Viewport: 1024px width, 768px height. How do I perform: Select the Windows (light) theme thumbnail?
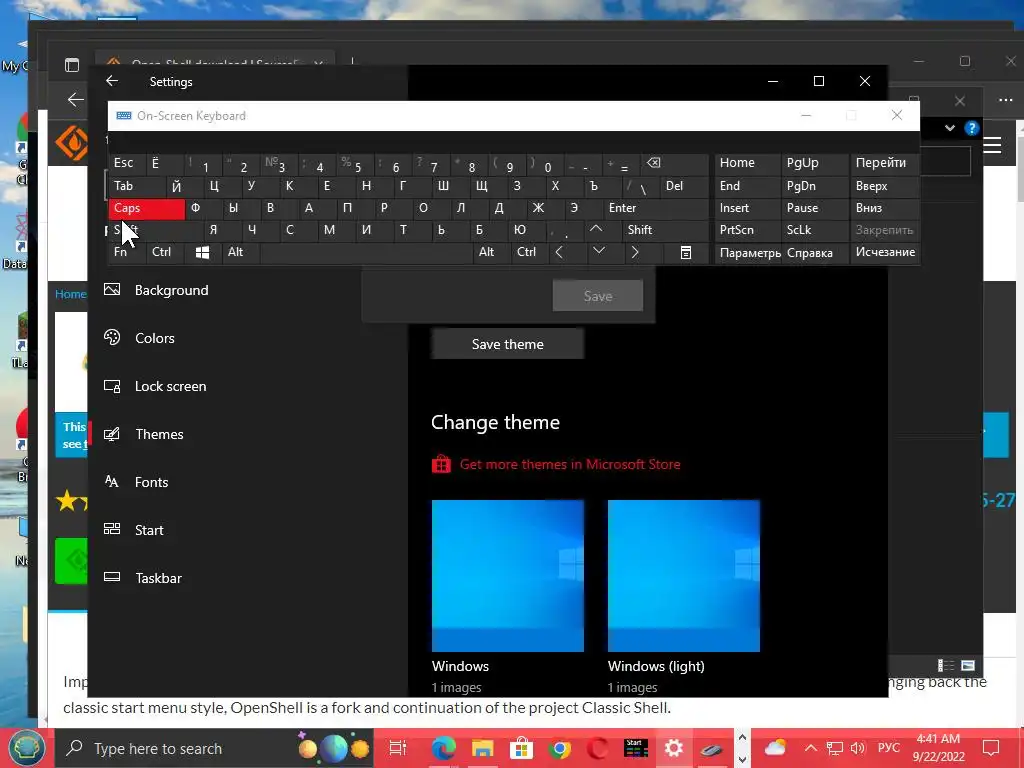tap(684, 576)
